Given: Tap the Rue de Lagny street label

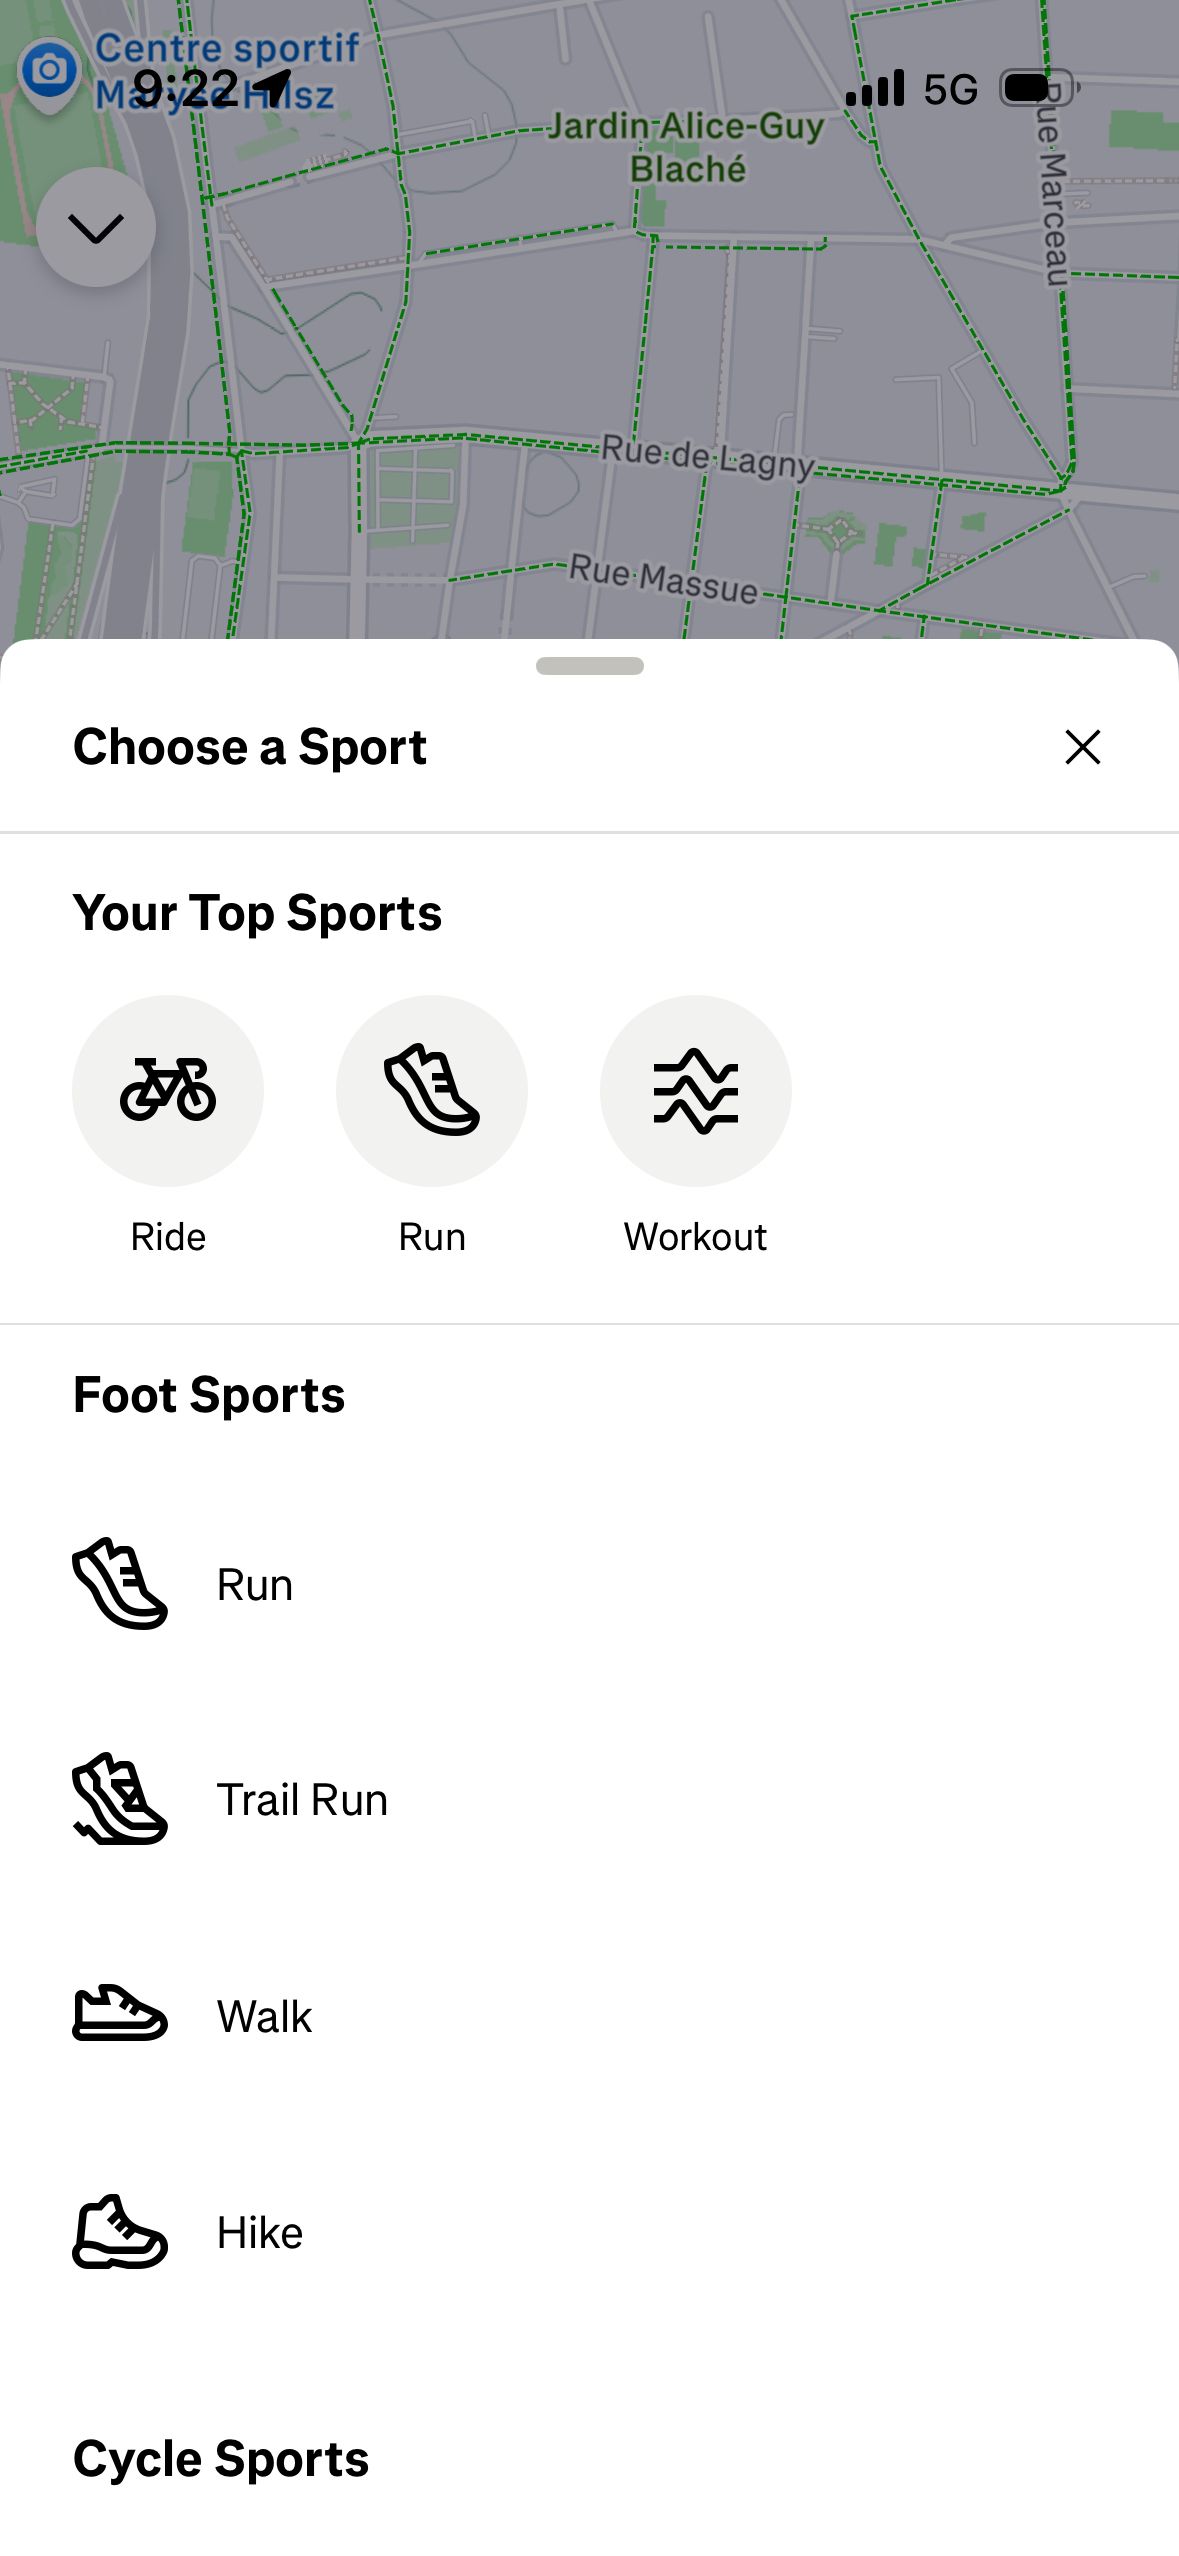Looking at the screenshot, I should click(708, 457).
